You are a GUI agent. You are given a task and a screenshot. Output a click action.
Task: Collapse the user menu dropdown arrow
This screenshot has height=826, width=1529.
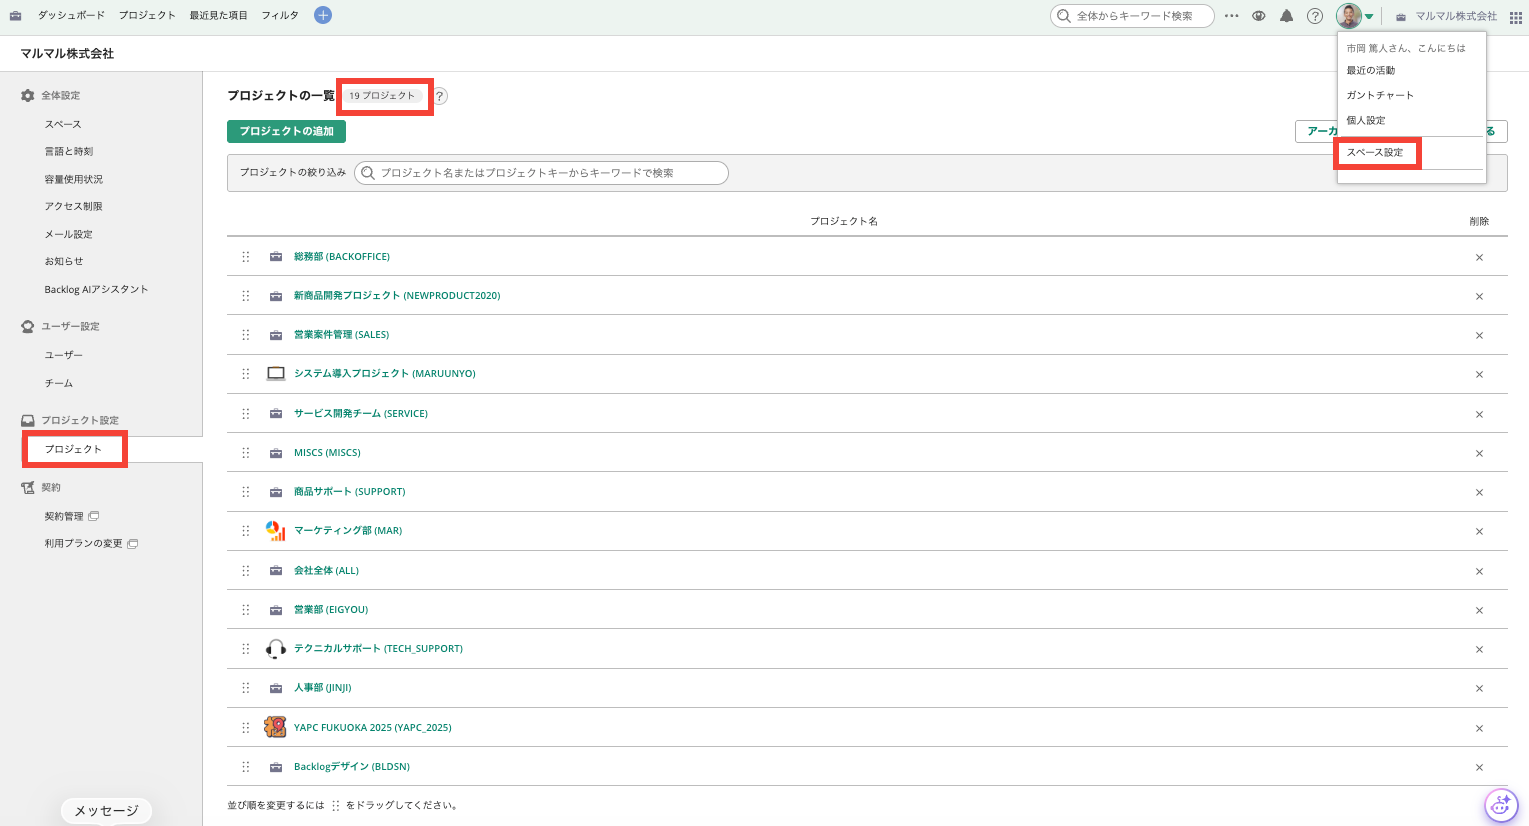[1370, 17]
